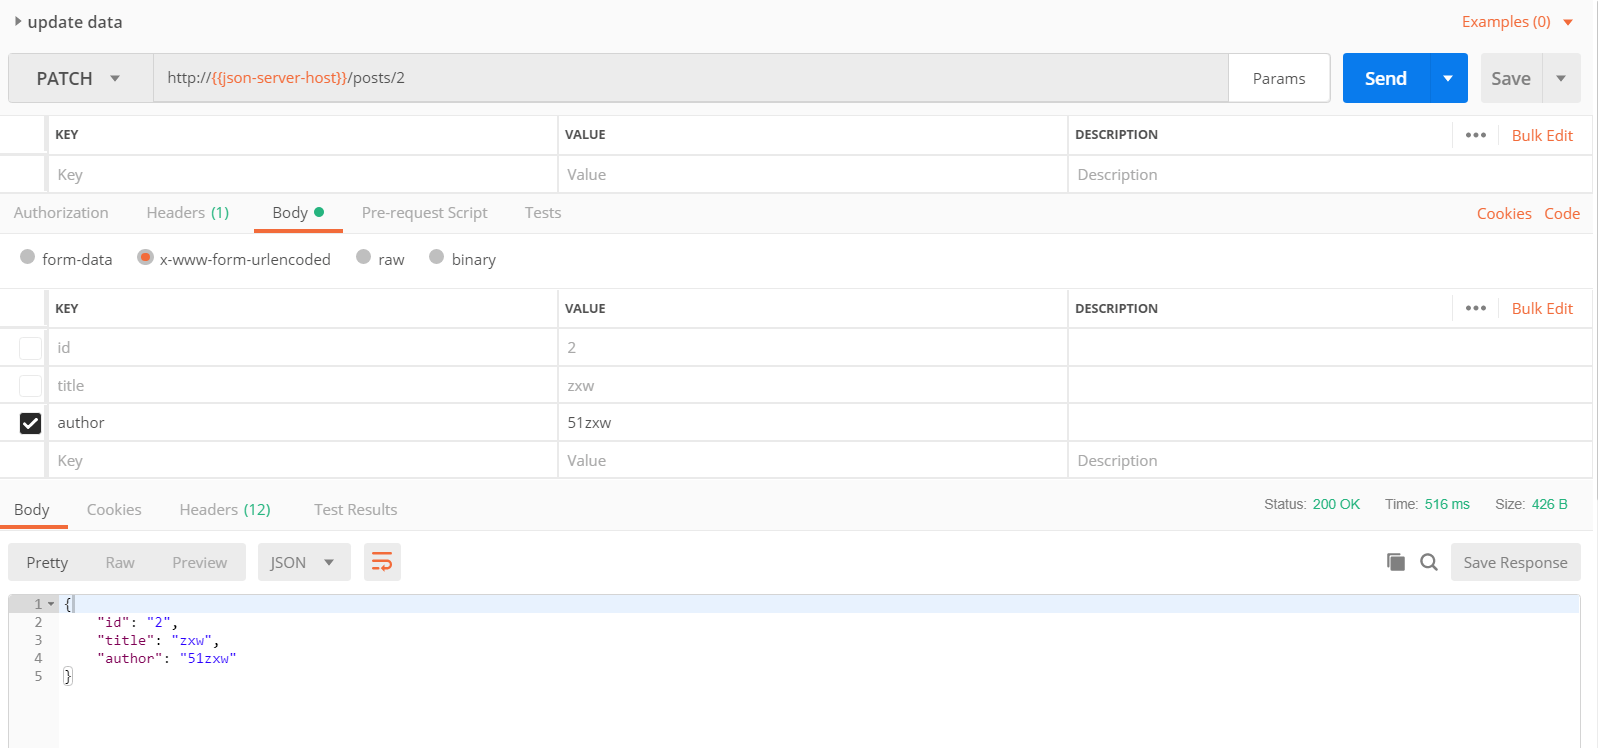This screenshot has height=748, width=1598.
Task: Click the 426 B size value
Action: (1549, 504)
